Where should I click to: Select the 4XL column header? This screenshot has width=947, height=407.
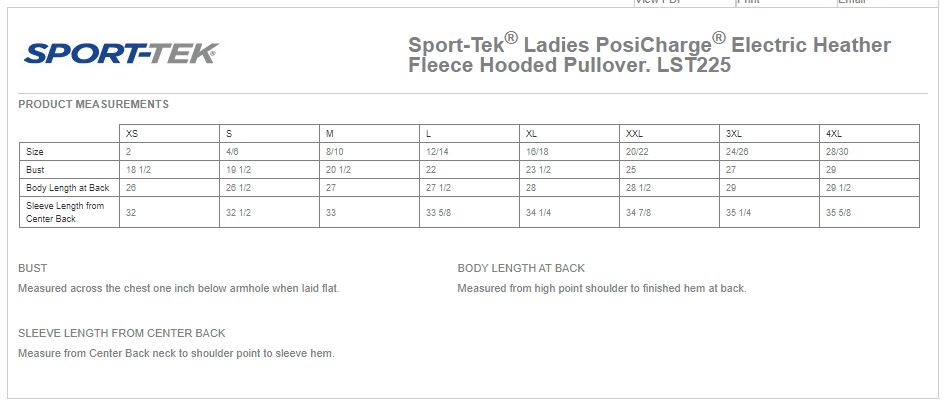(x=834, y=134)
